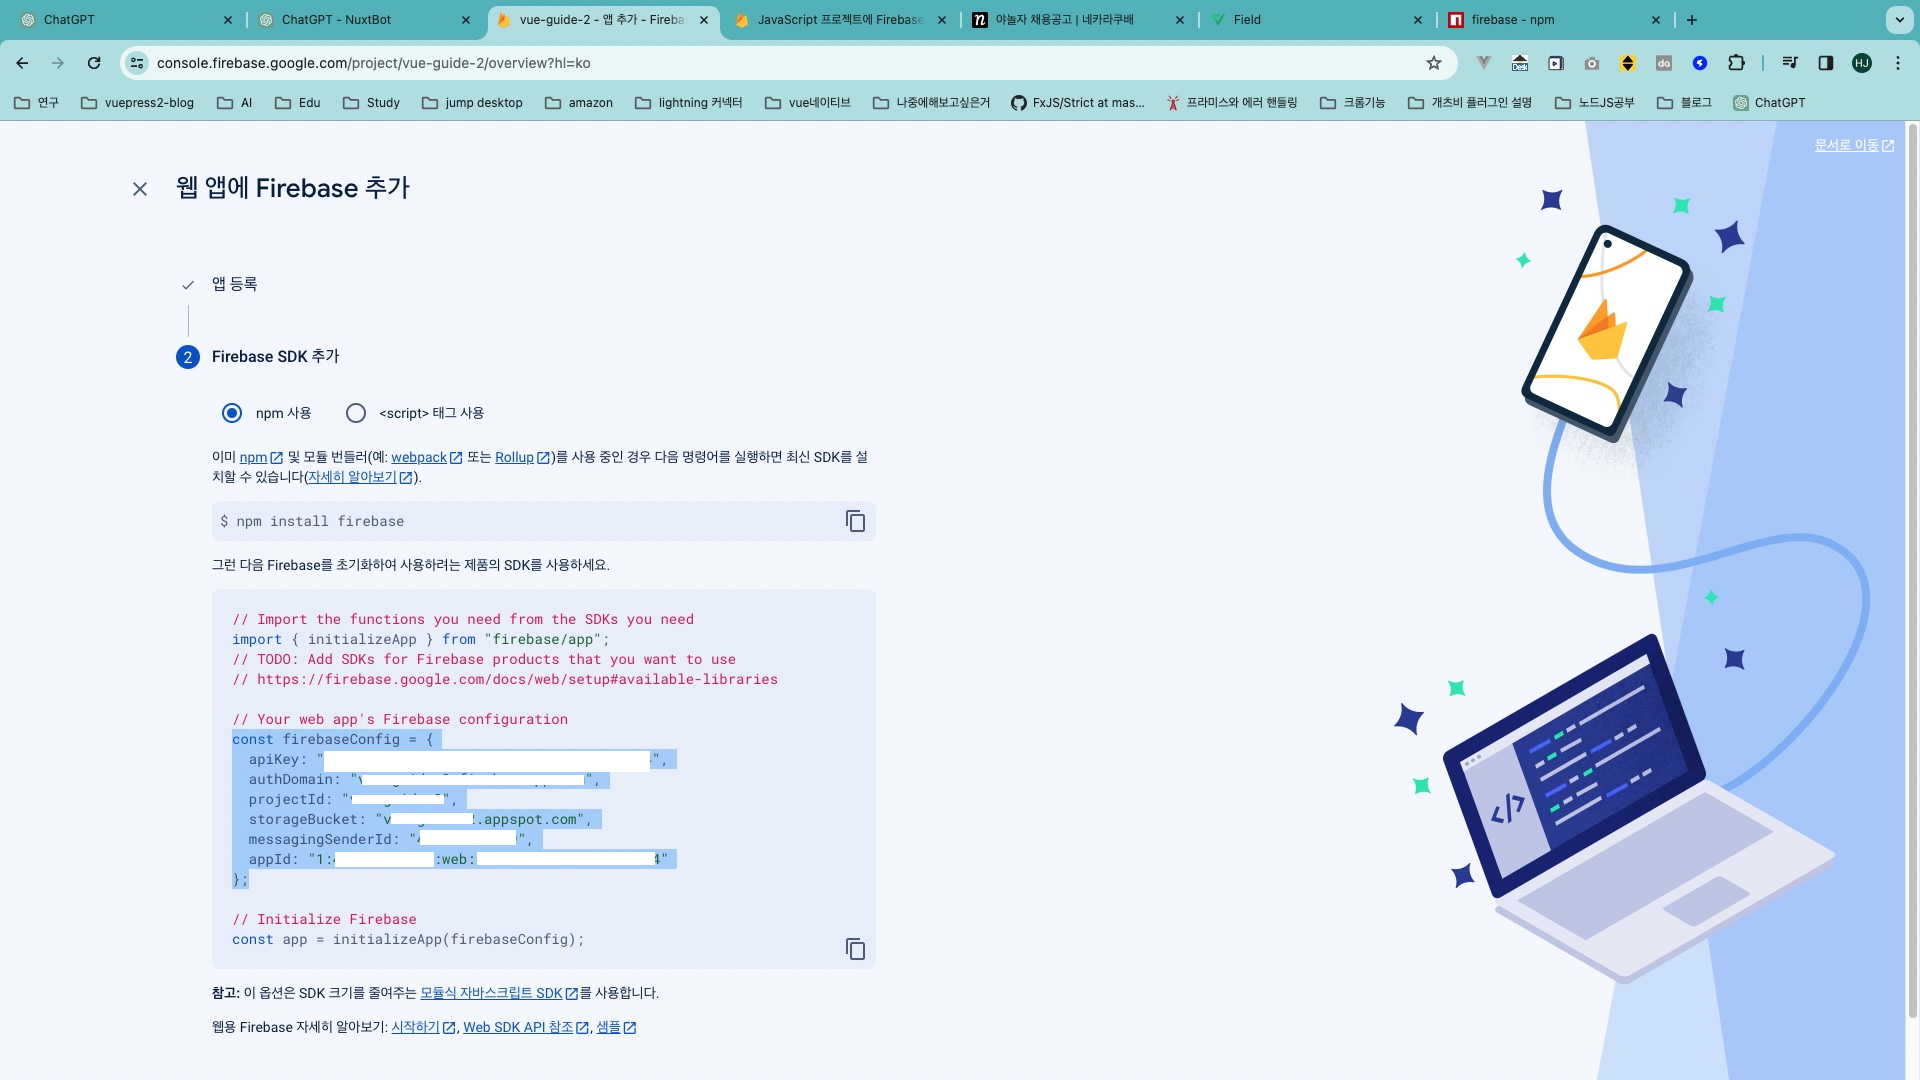Open the AI bookmark folder
This screenshot has height=1080, width=1920.
click(x=235, y=103)
